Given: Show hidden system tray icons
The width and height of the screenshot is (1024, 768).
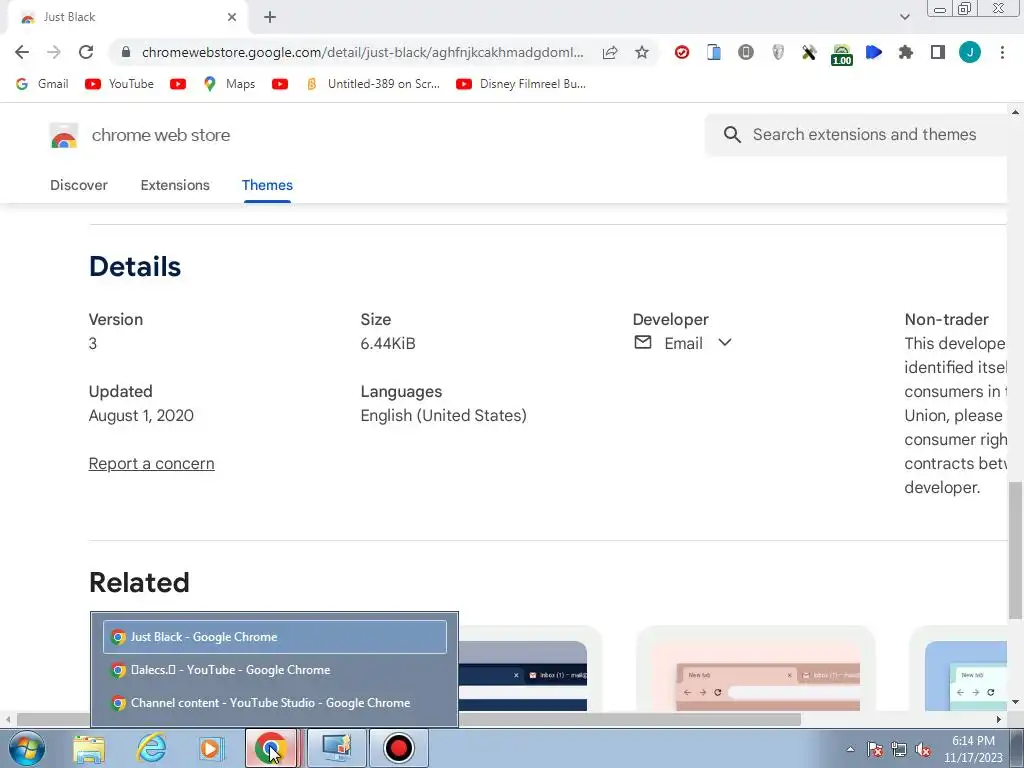Looking at the screenshot, I should coord(850,749).
